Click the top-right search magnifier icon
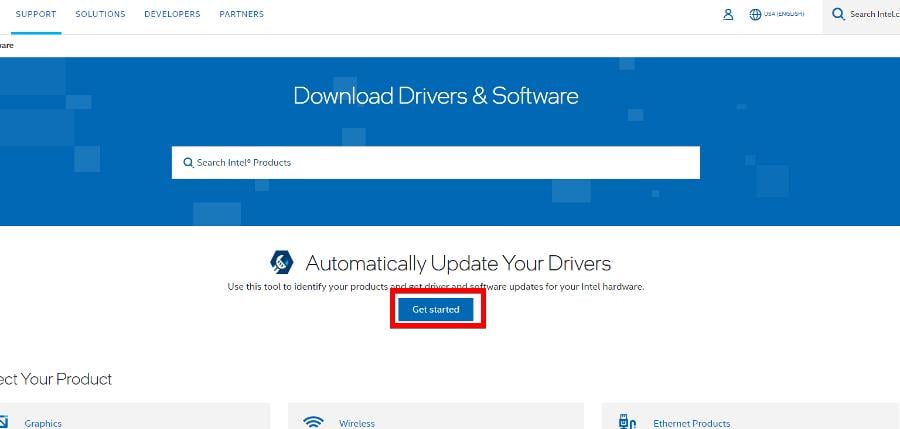 pos(839,14)
